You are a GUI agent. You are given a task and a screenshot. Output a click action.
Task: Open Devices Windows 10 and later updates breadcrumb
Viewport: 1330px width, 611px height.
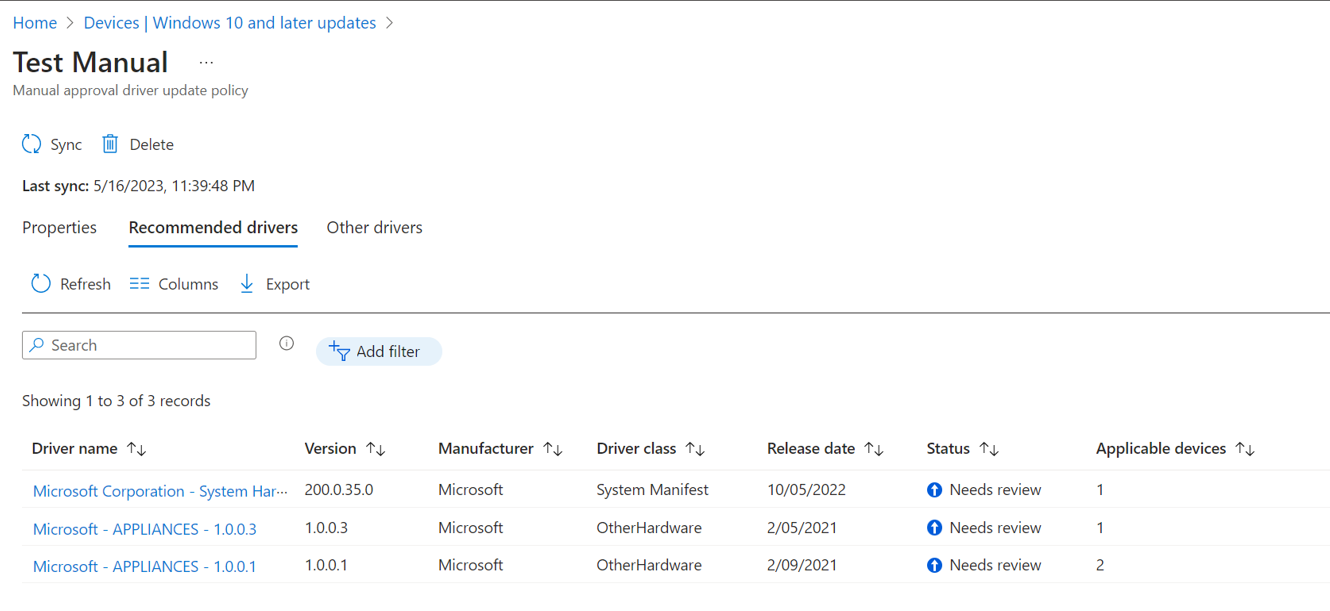(230, 23)
